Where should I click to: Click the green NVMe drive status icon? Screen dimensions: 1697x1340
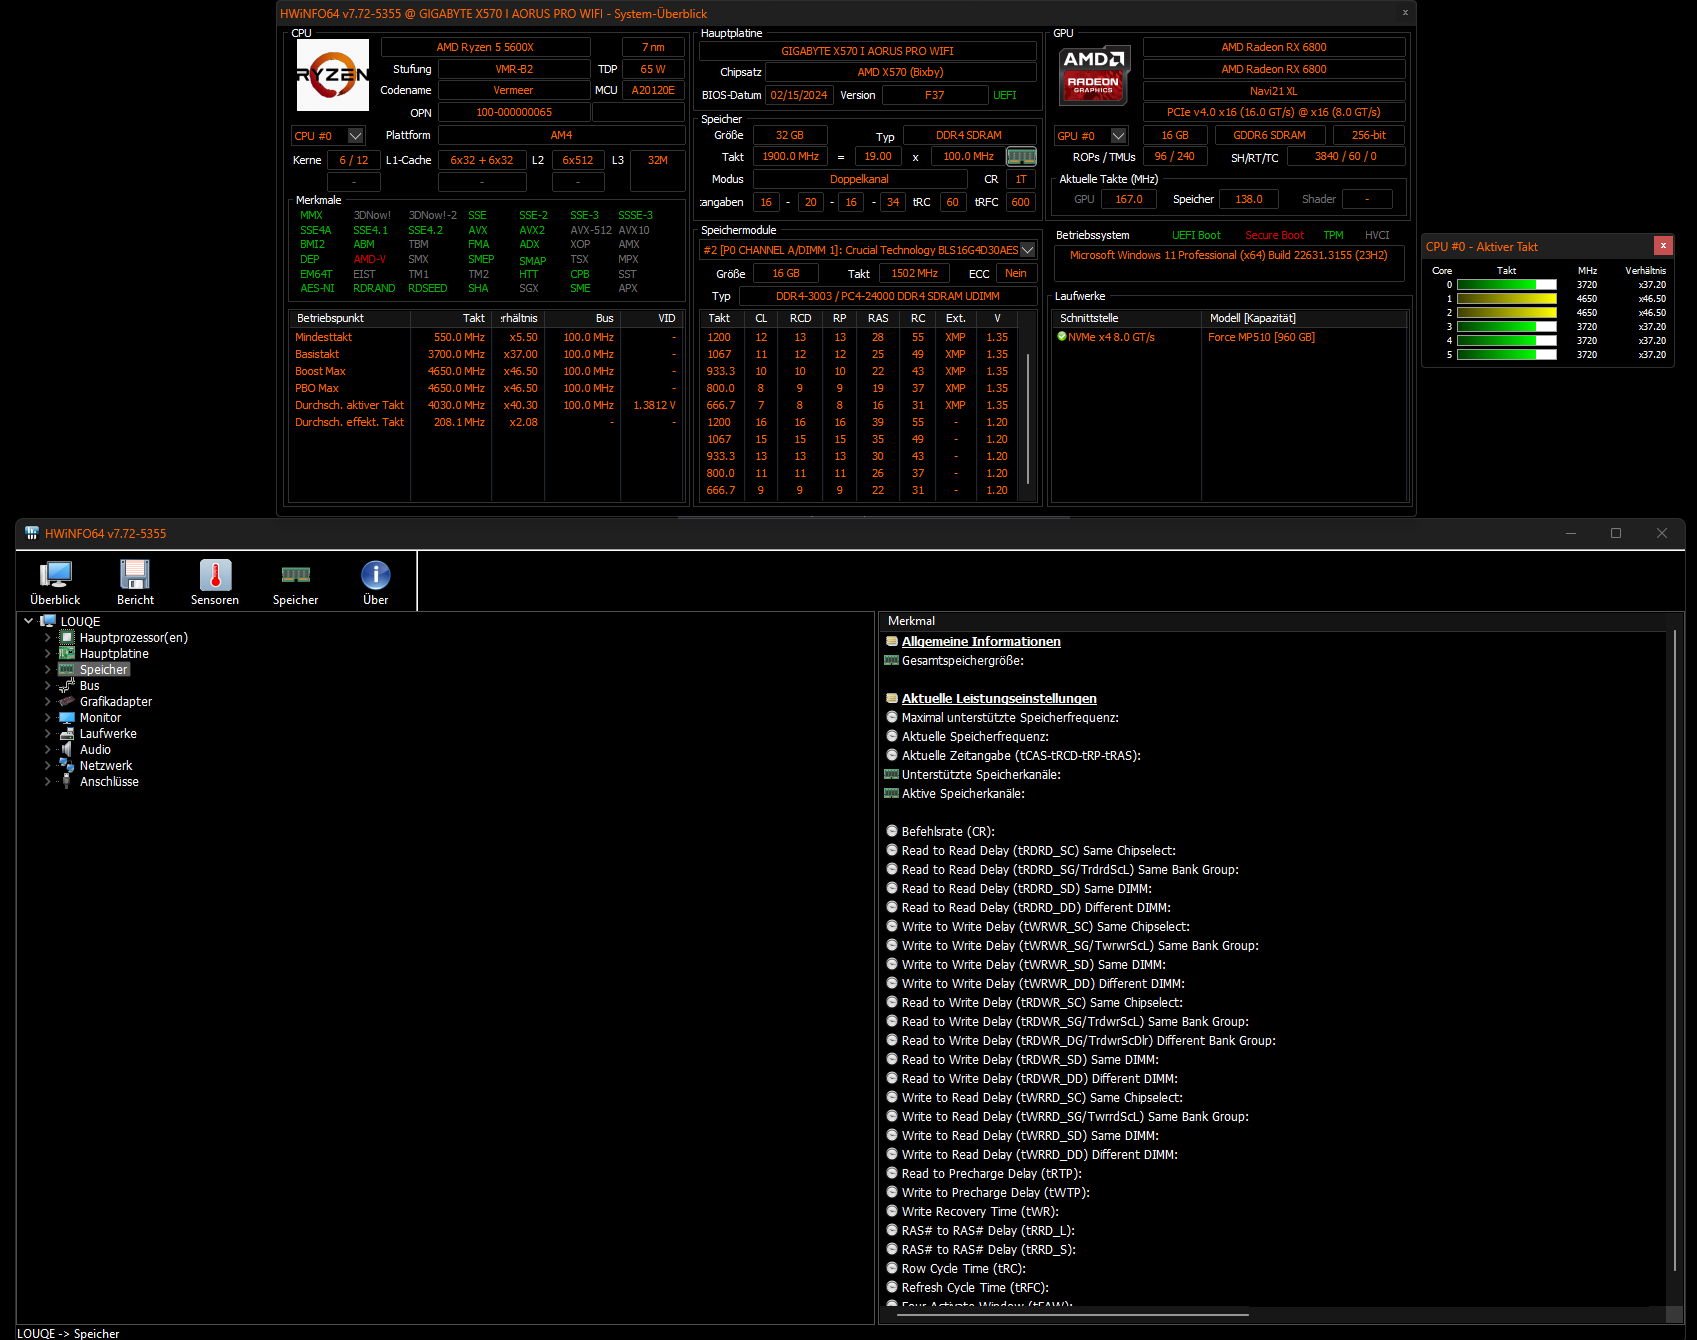point(1062,337)
